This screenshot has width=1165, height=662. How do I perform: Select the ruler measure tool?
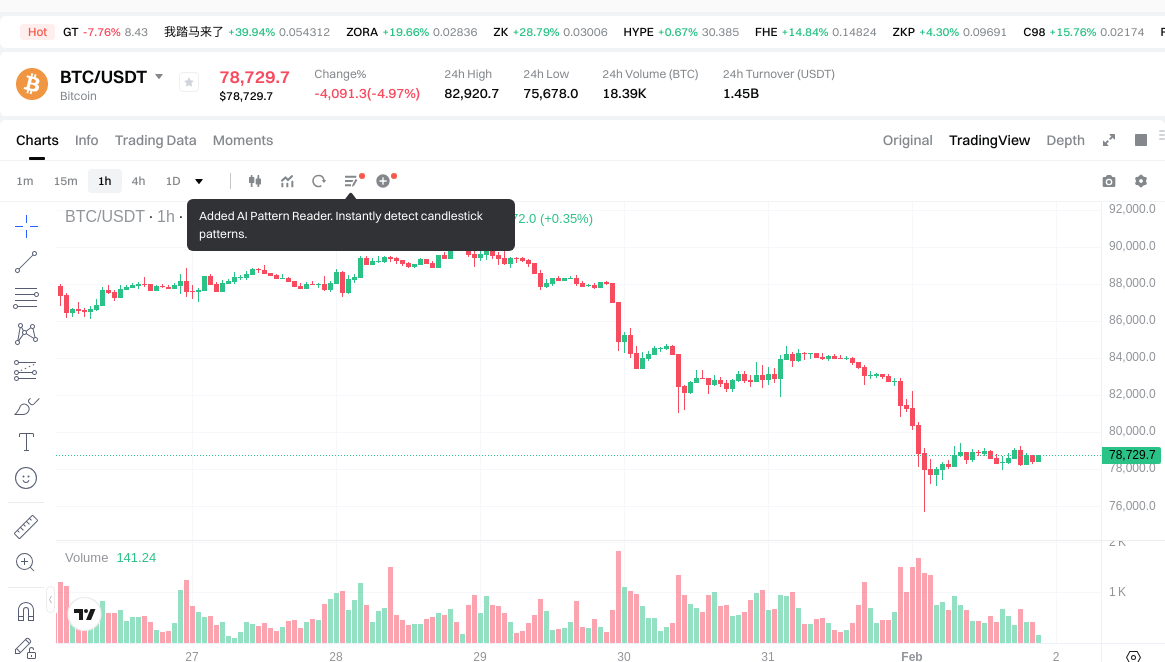coord(26,526)
